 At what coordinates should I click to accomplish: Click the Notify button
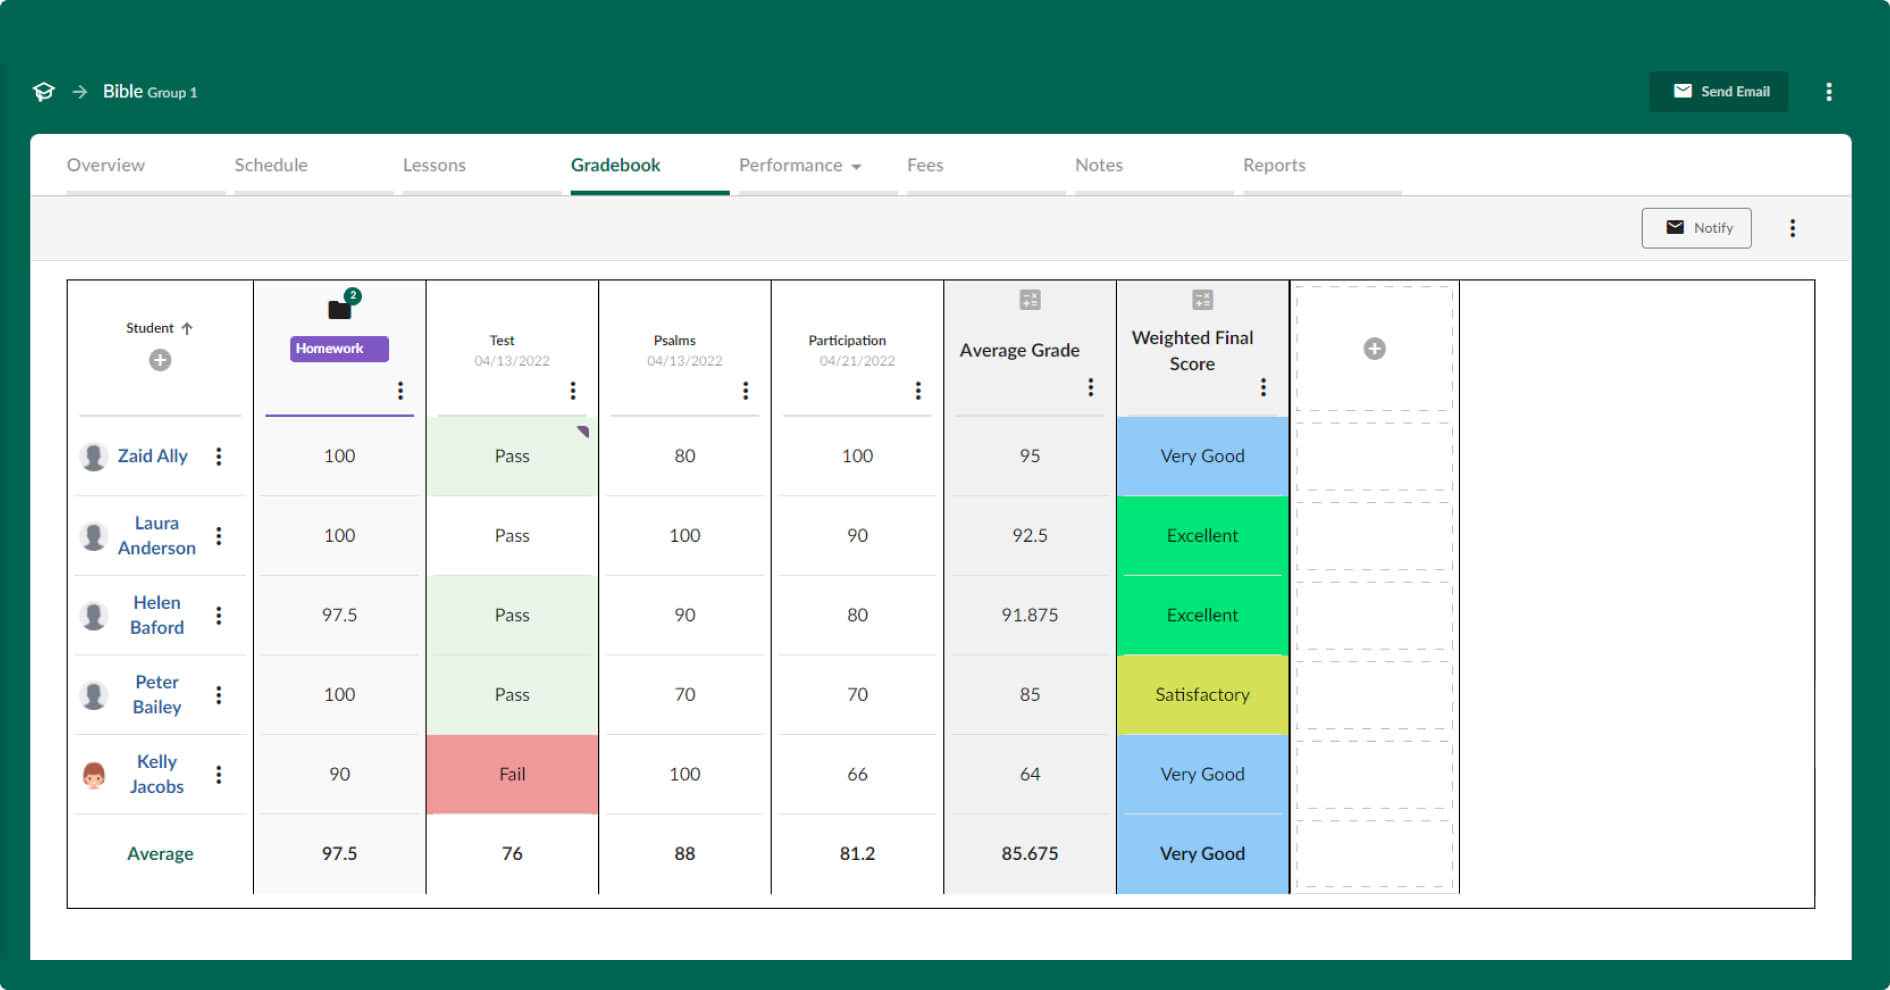(1696, 227)
